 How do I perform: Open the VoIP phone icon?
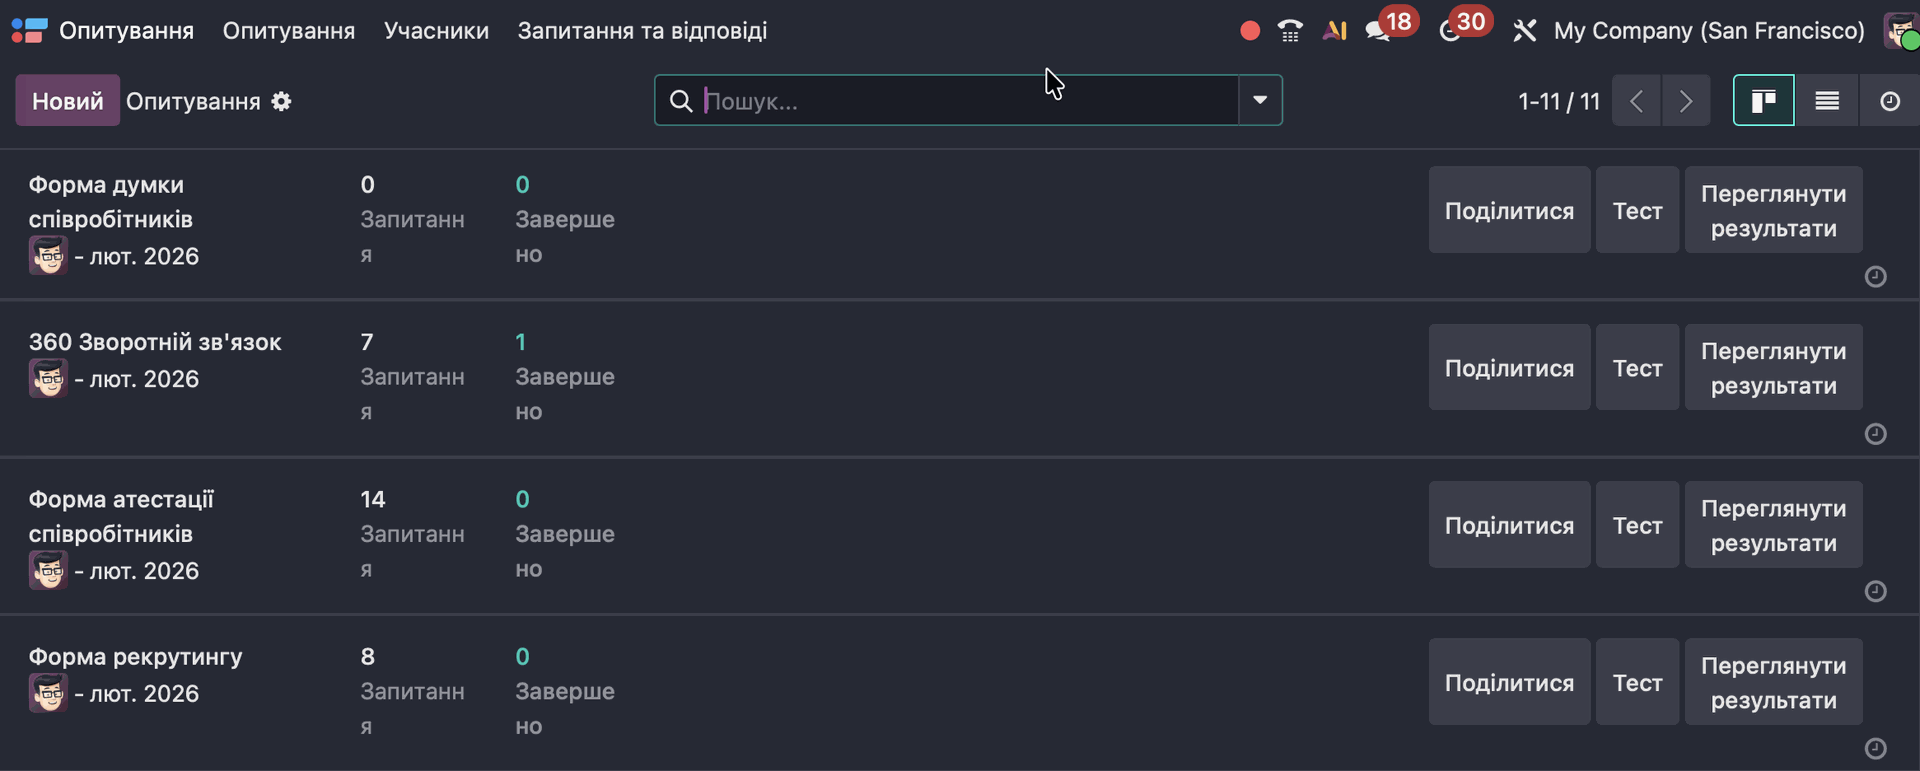point(1290,31)
